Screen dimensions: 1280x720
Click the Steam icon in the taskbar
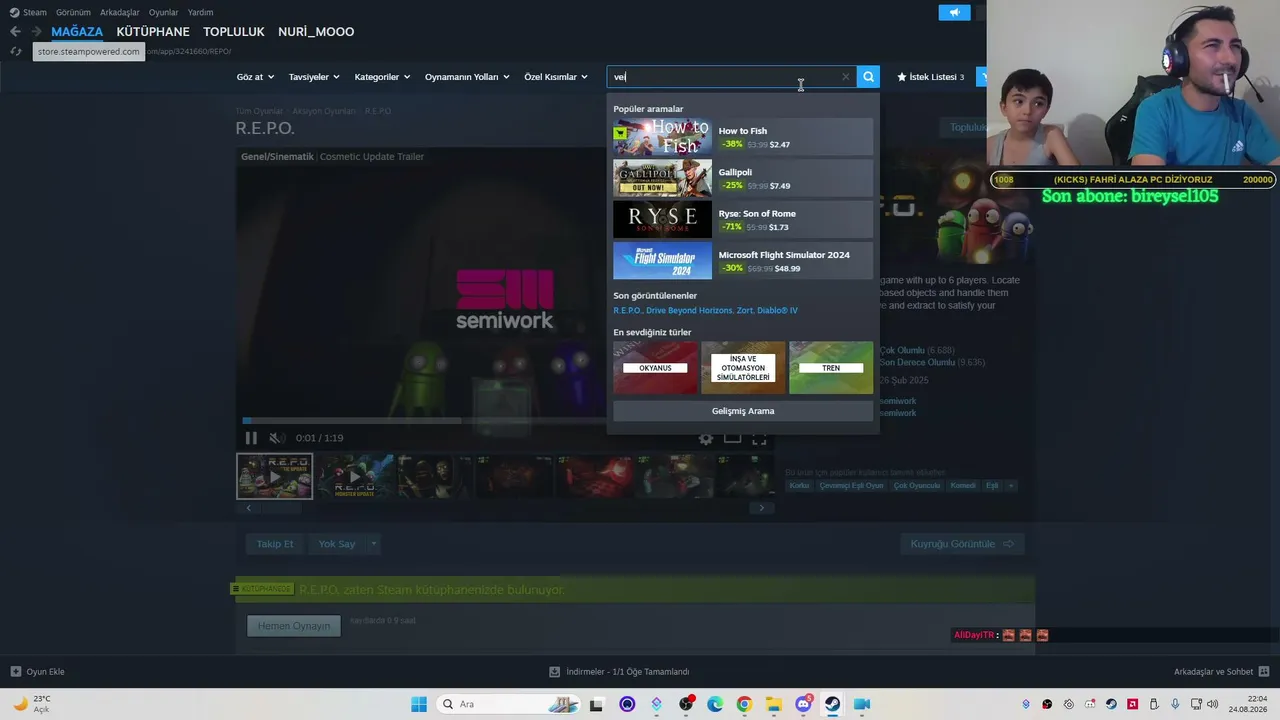click(x=832, y=704)
